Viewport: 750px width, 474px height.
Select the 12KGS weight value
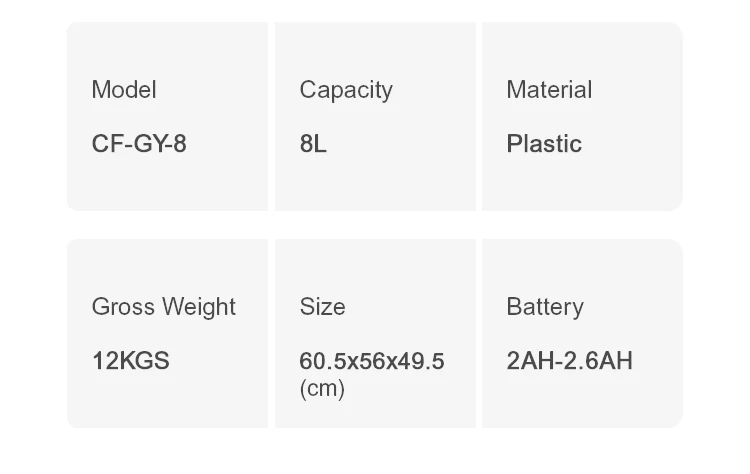[131, 361]
